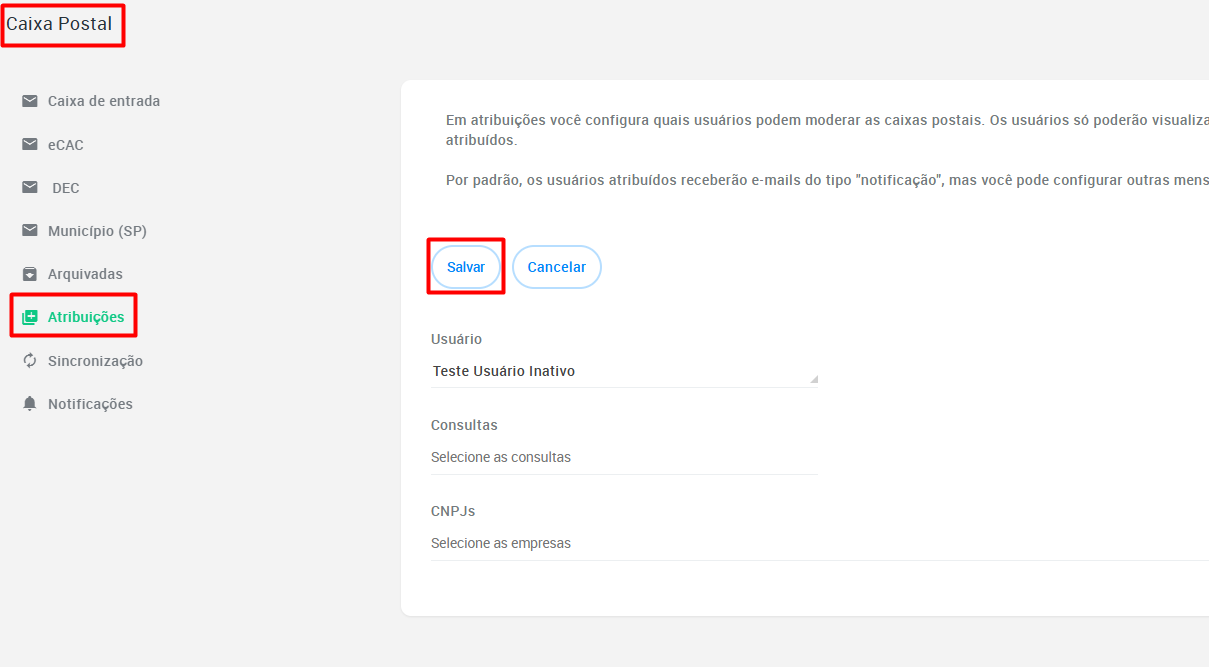This screenshot has height=667, width=1209.
Task: Open Notificações in the sidebar
Action: point(90,404)
